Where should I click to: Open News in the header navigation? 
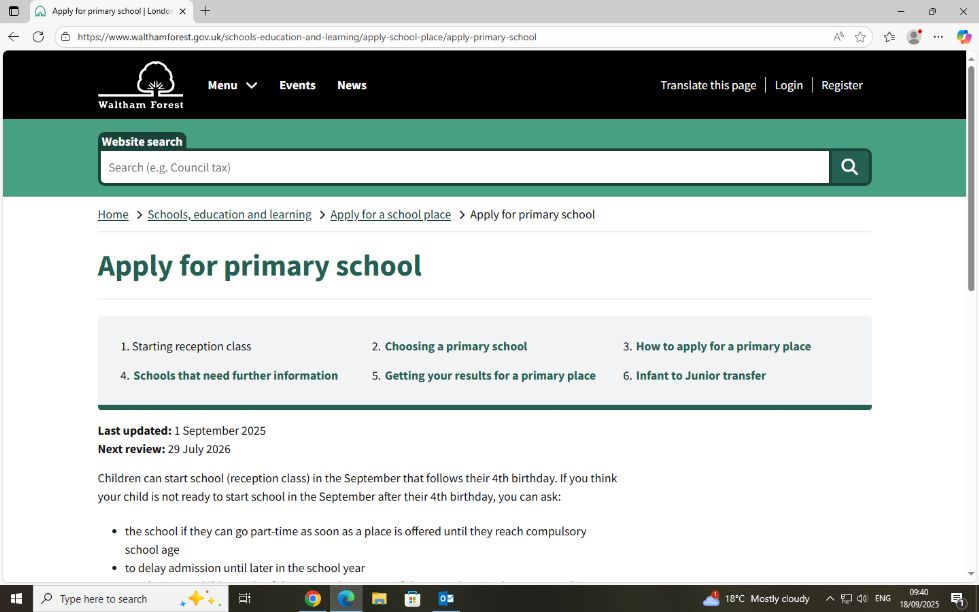[352, 85]
